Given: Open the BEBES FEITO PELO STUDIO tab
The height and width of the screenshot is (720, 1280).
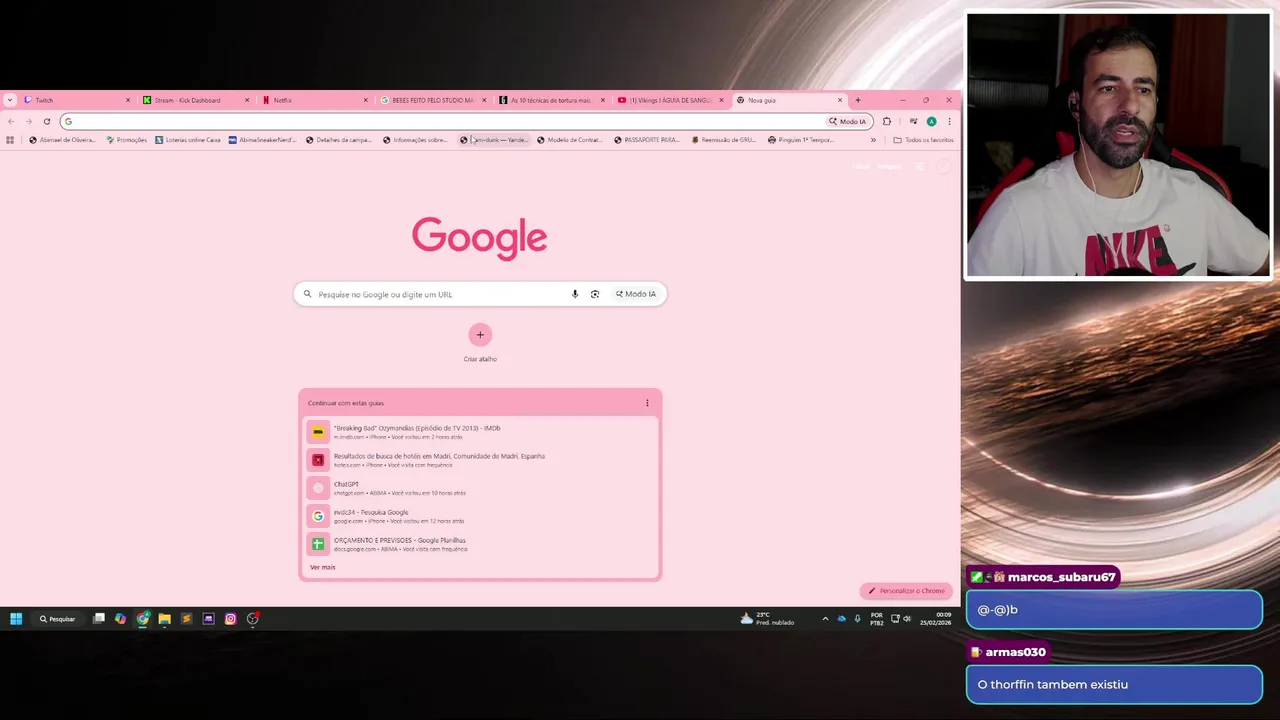Looking at the screenshot, I should [432, 100].
